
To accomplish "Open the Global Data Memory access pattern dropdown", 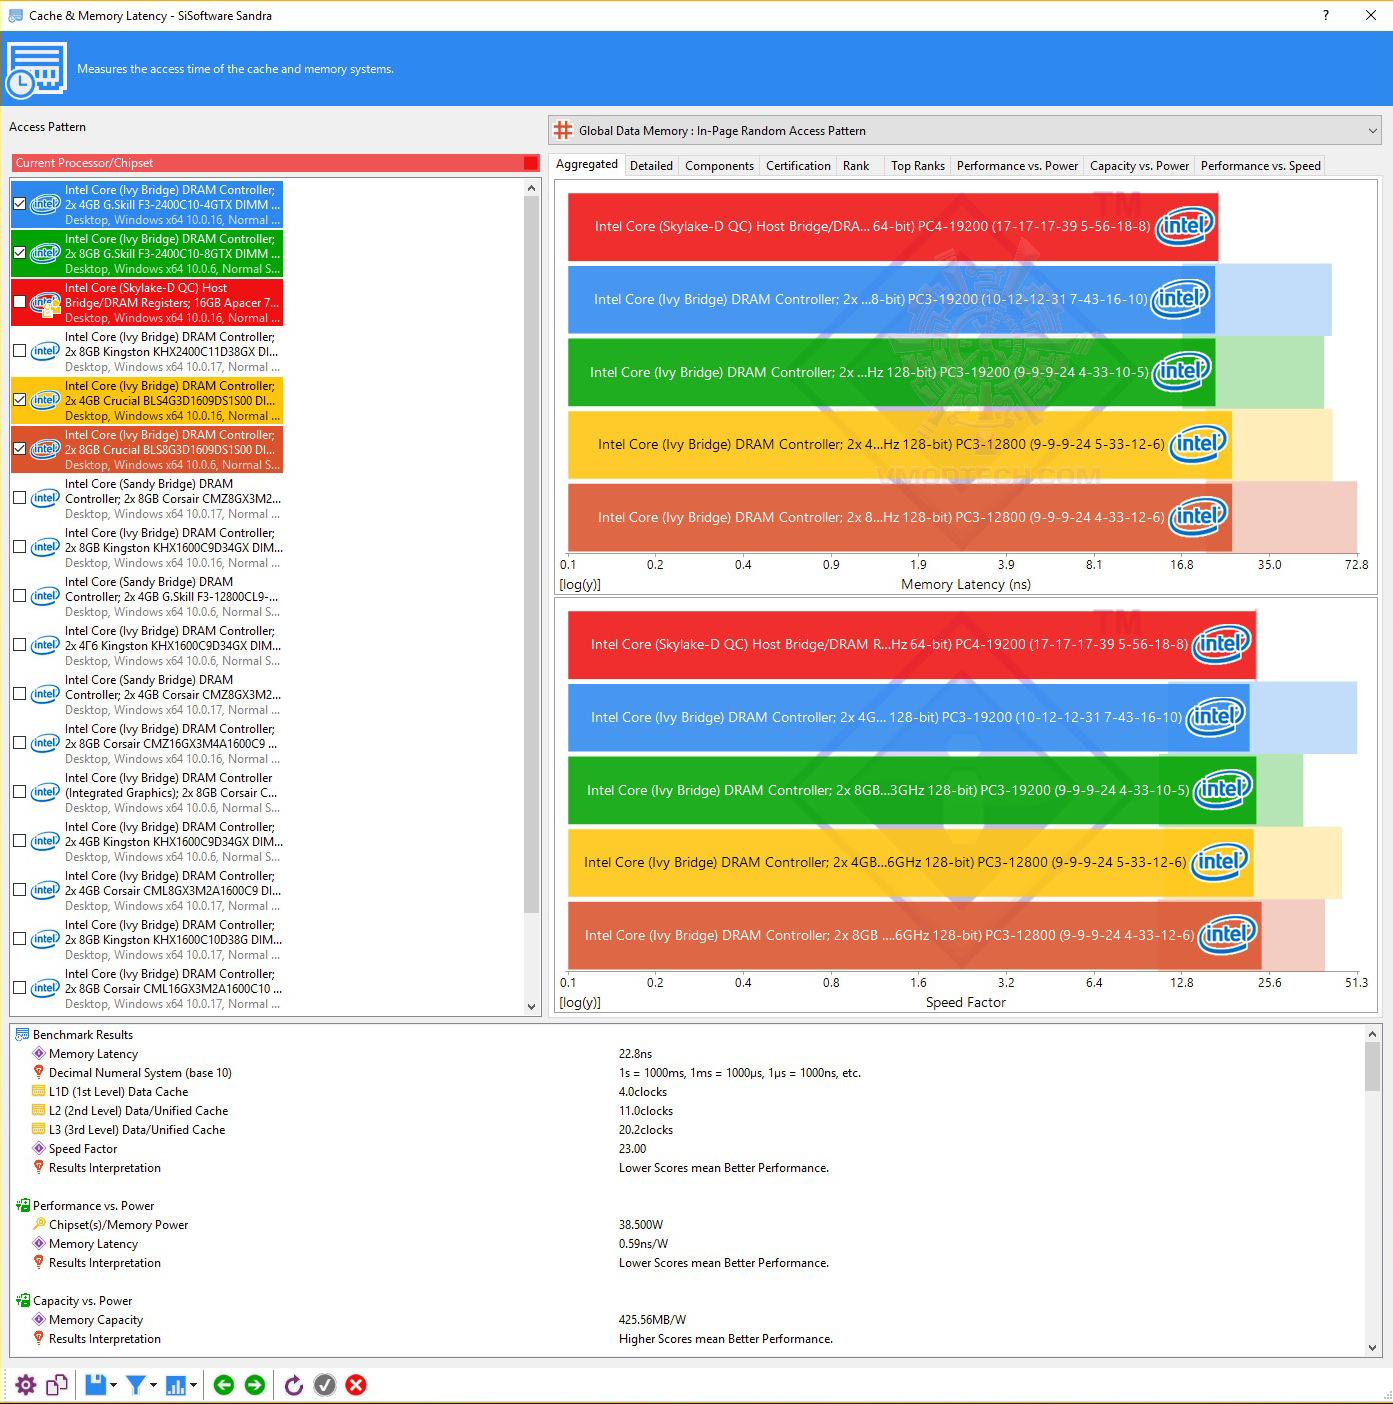I will tap(966, 131).
